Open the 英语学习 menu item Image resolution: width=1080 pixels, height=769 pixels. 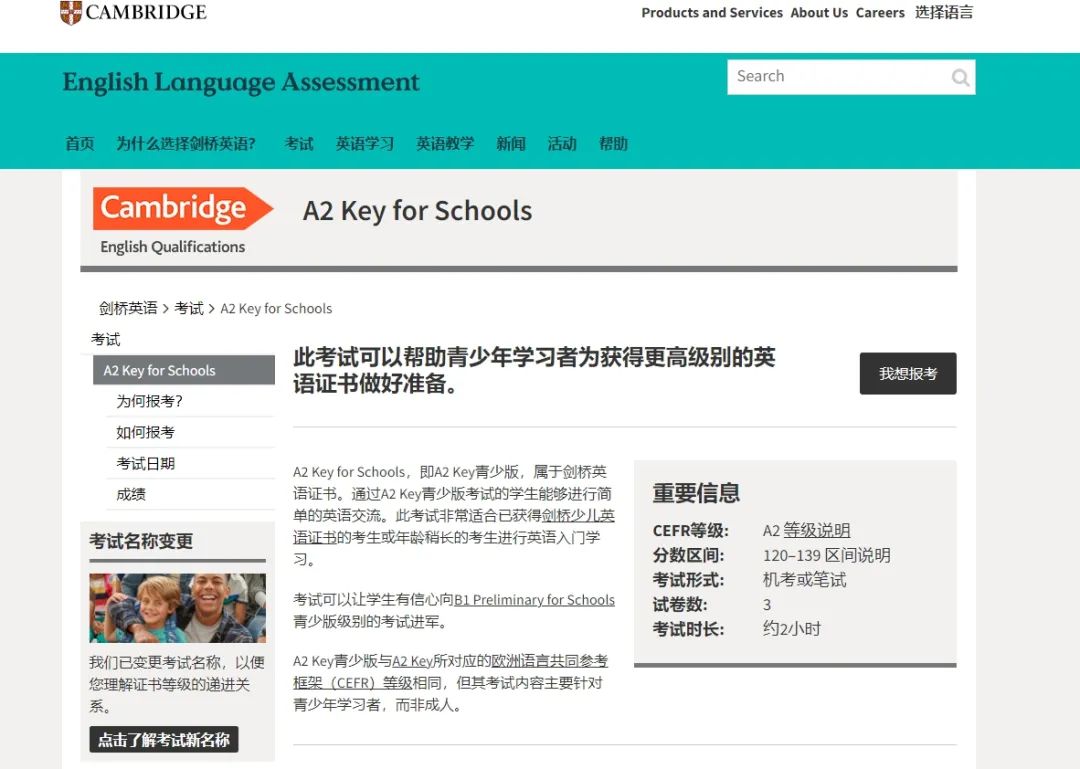[x=364, y=143]
